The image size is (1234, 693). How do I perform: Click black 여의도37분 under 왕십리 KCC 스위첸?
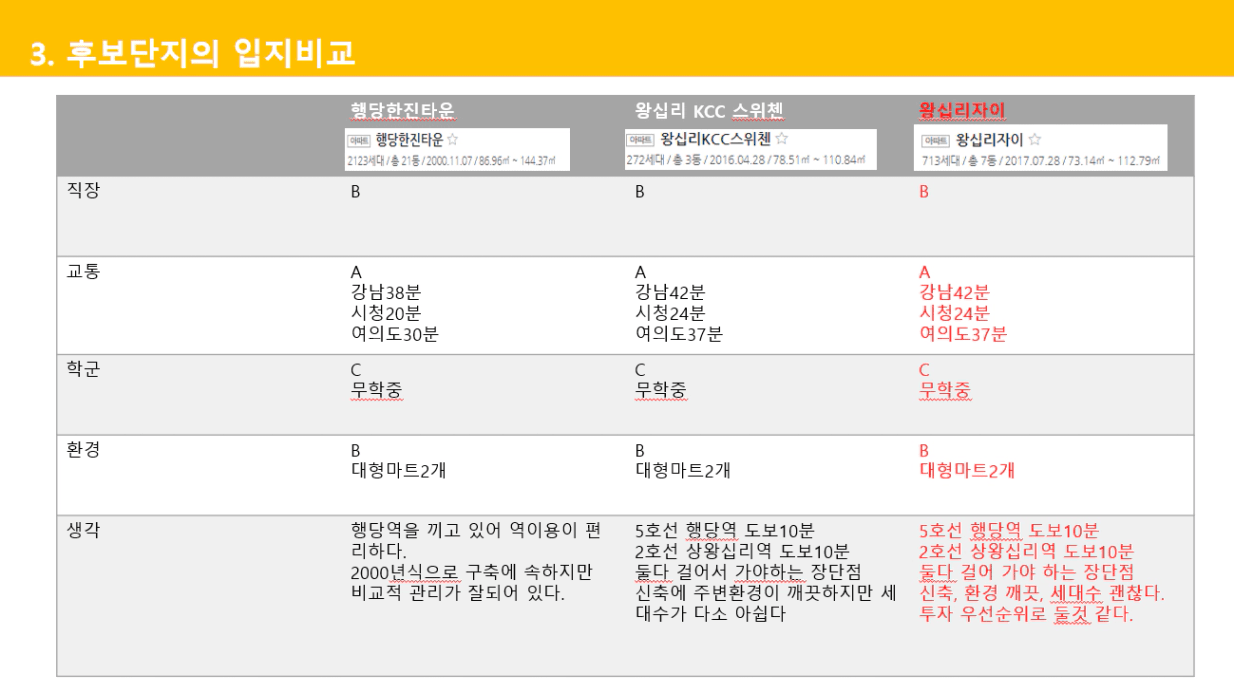point(679,335)
